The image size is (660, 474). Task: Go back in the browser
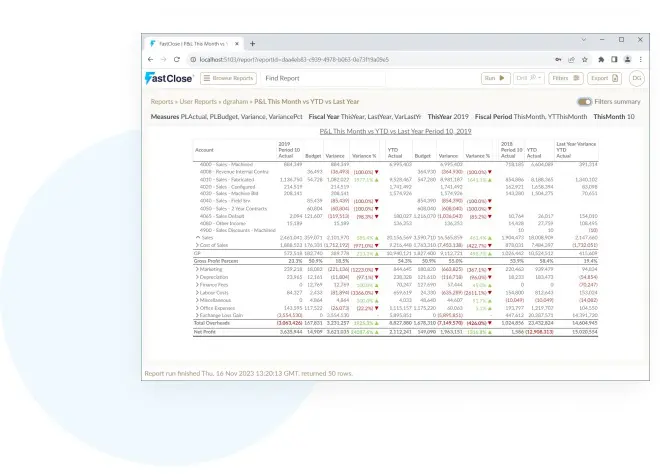[153, 60]
